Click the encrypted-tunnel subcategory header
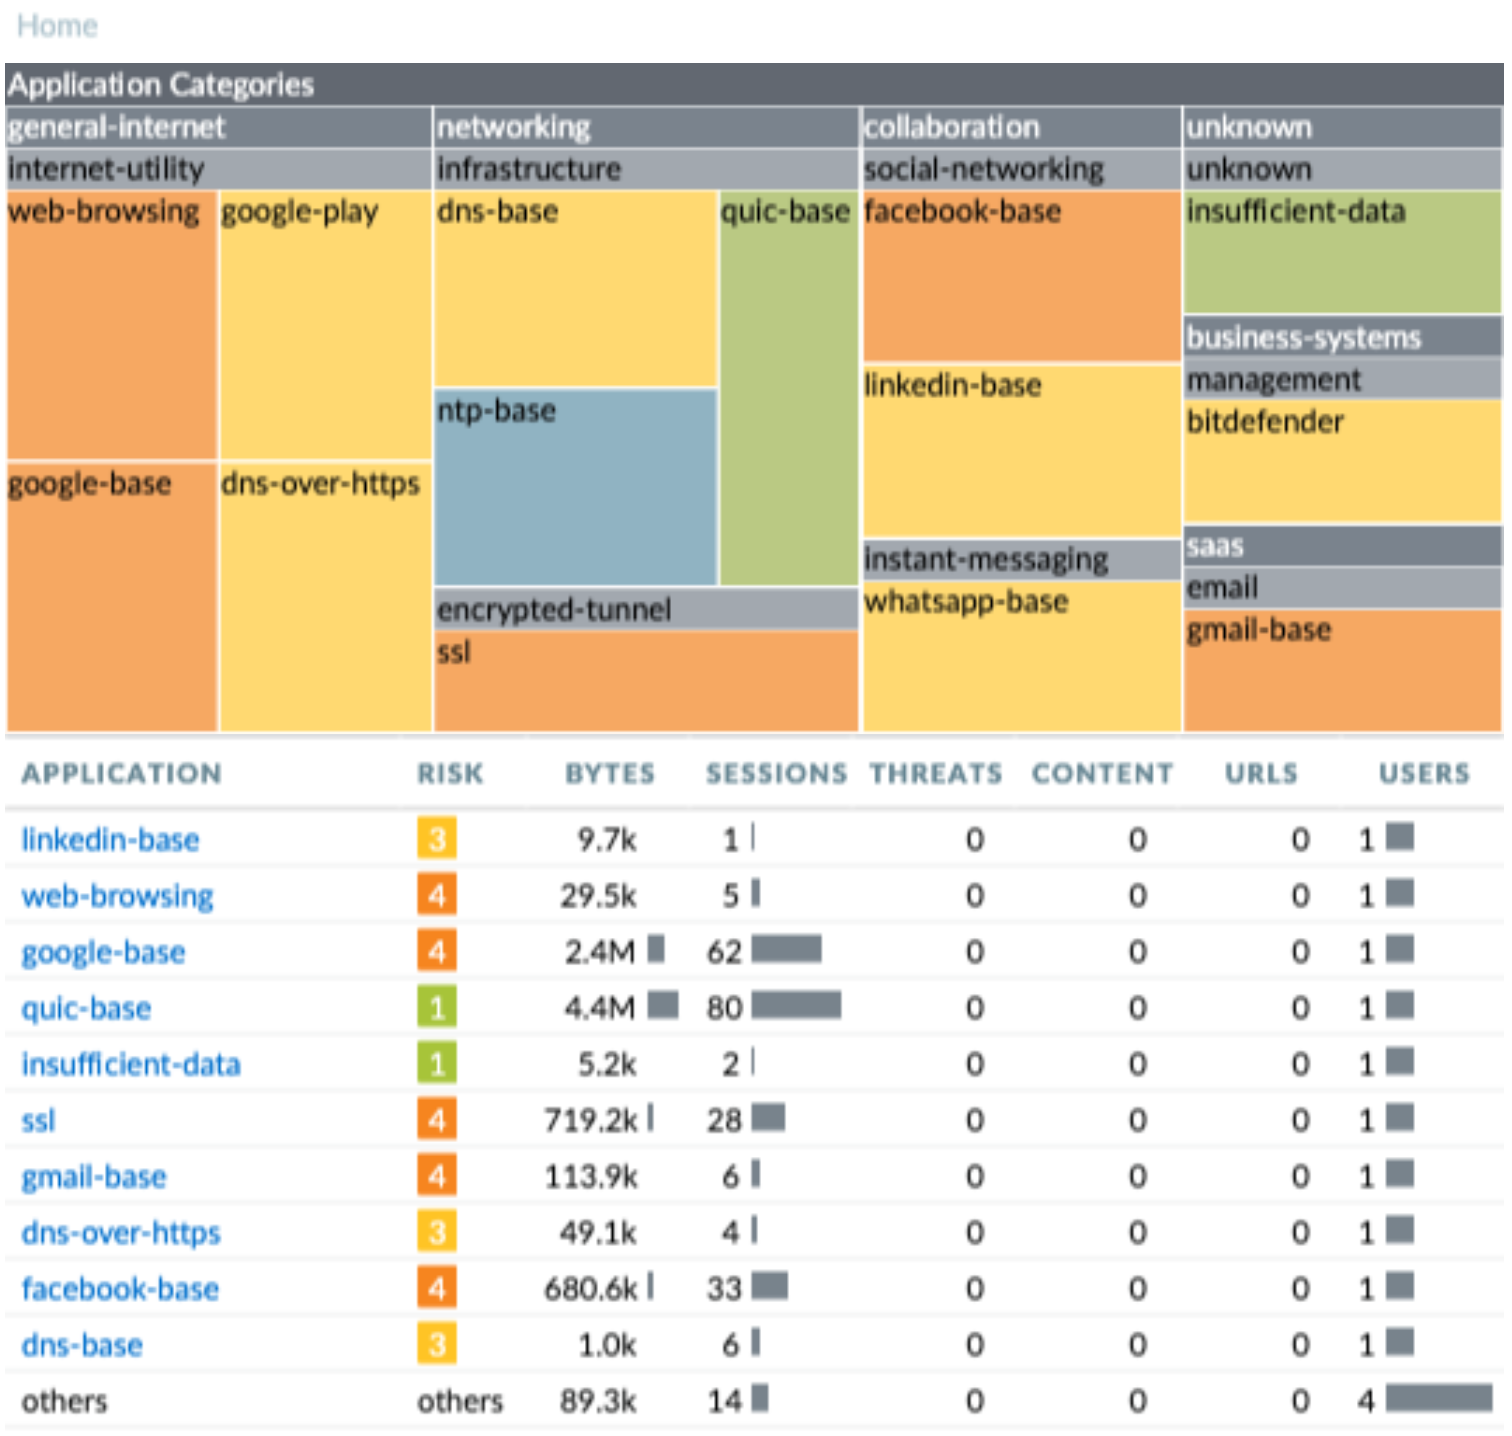1512x1436 pixels. pyautogui.click(x=645, y=609)
